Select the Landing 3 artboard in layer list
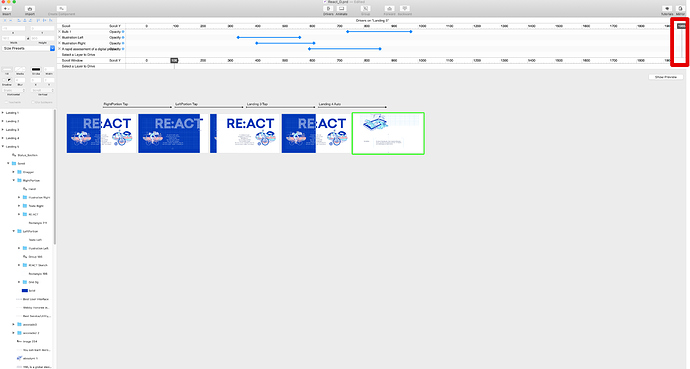The width and height of the screenshot is (690, 369). click(x=12, y=130)
